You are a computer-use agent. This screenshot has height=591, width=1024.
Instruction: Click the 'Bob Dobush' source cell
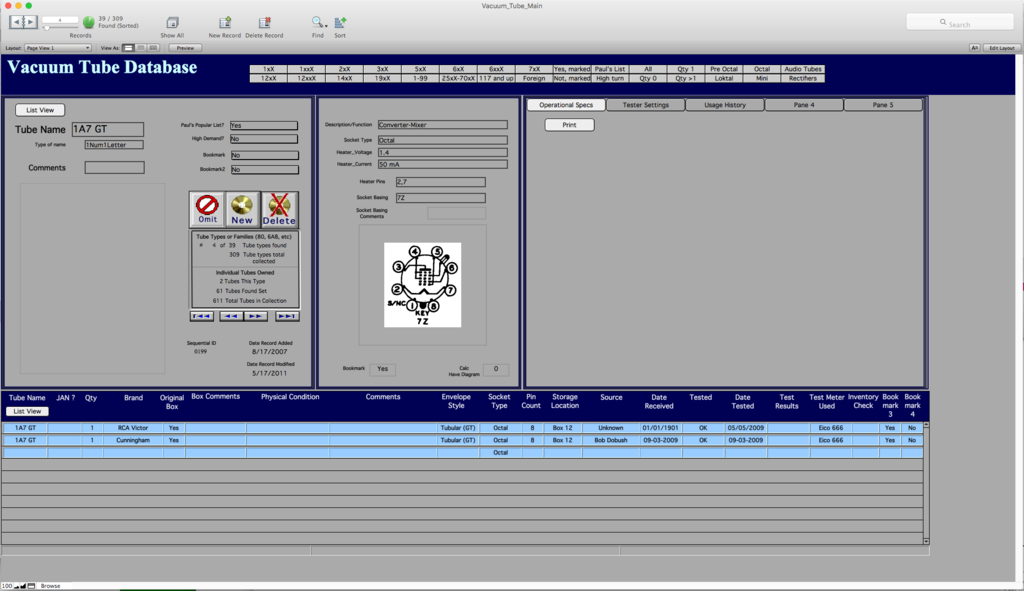pos(611,441)
